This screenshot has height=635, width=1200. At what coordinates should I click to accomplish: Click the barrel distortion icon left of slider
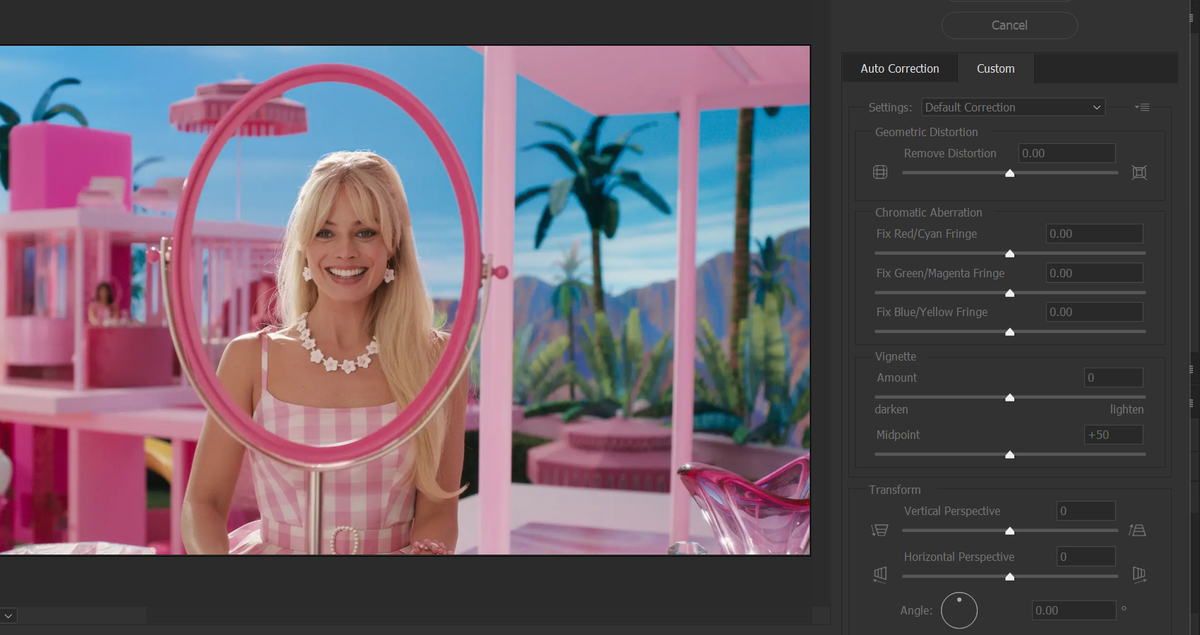880,172
